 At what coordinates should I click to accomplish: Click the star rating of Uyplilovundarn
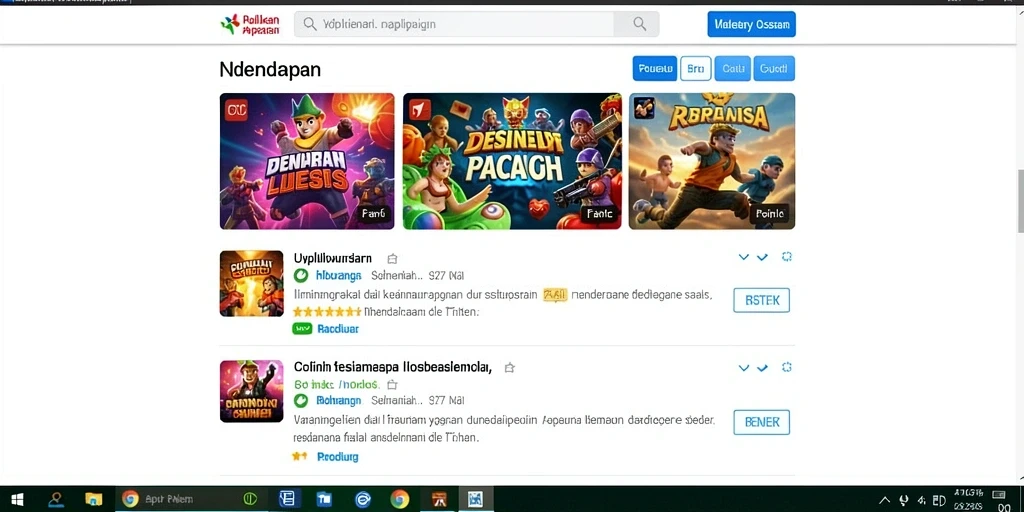[x=327, y=312]
